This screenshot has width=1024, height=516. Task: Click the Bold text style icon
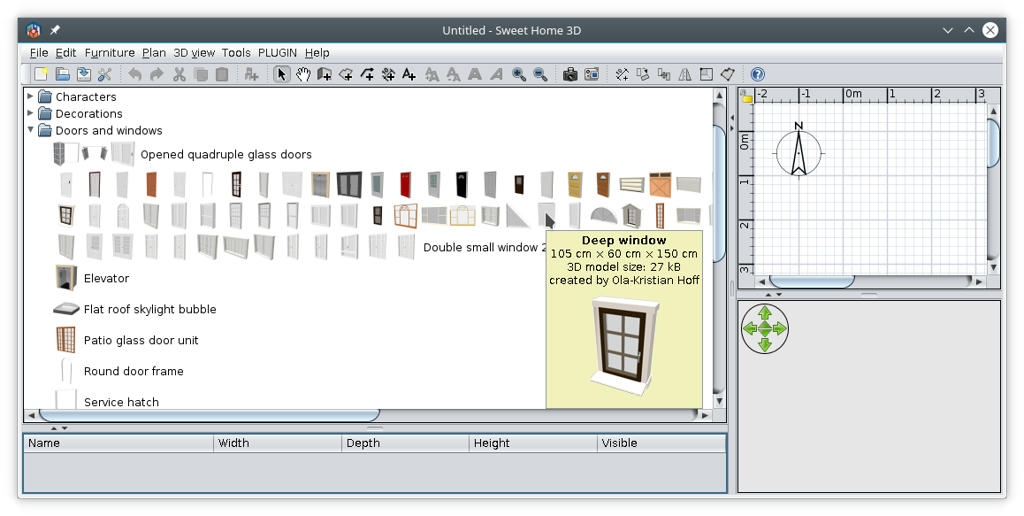pos(475,74)
